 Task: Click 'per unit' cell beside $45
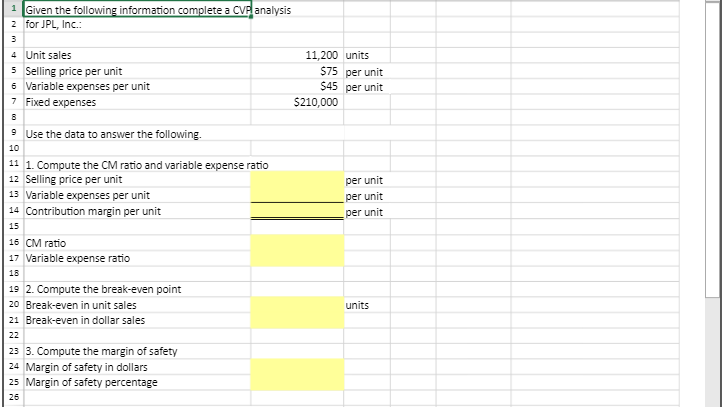point(367,87)
